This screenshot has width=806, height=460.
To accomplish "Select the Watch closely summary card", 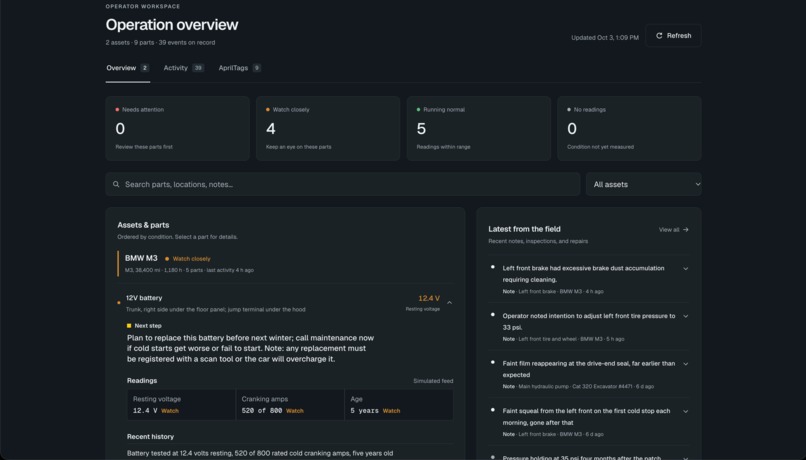I will (328, 128).
